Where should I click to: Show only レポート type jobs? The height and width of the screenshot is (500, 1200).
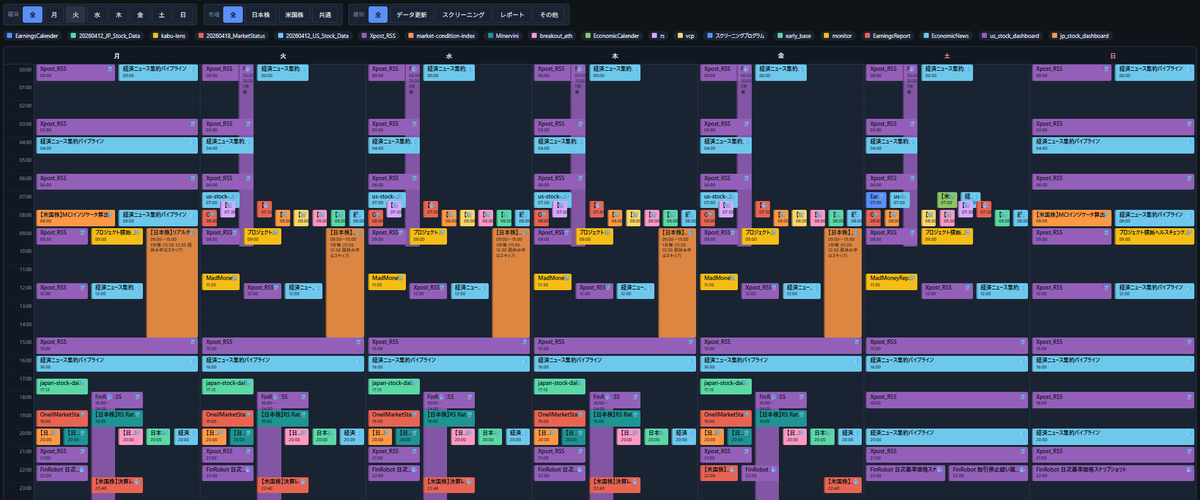(511, 16)
